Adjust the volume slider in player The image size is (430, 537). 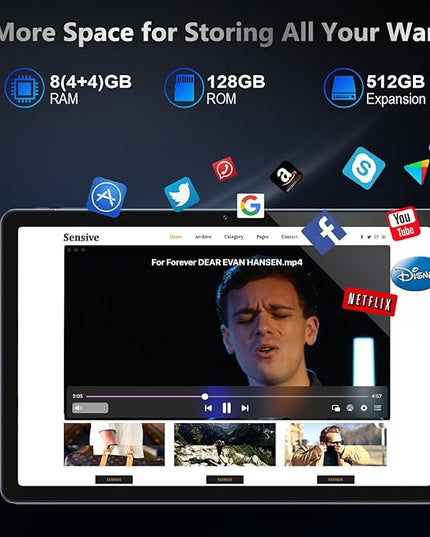point(90,408)
